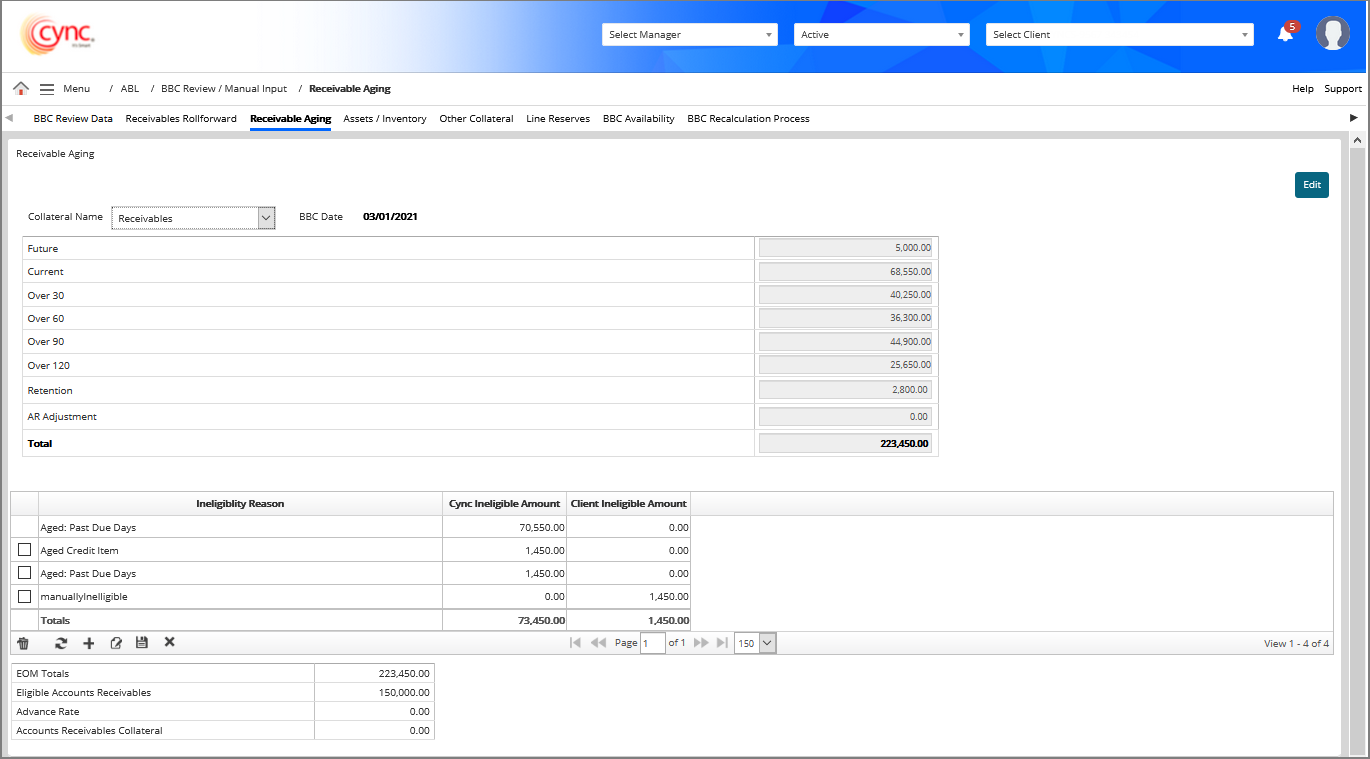Switch to the BBC Availability tab
Image resolution: width=1370 pixels, height=759 pixels.
[638, 119]
